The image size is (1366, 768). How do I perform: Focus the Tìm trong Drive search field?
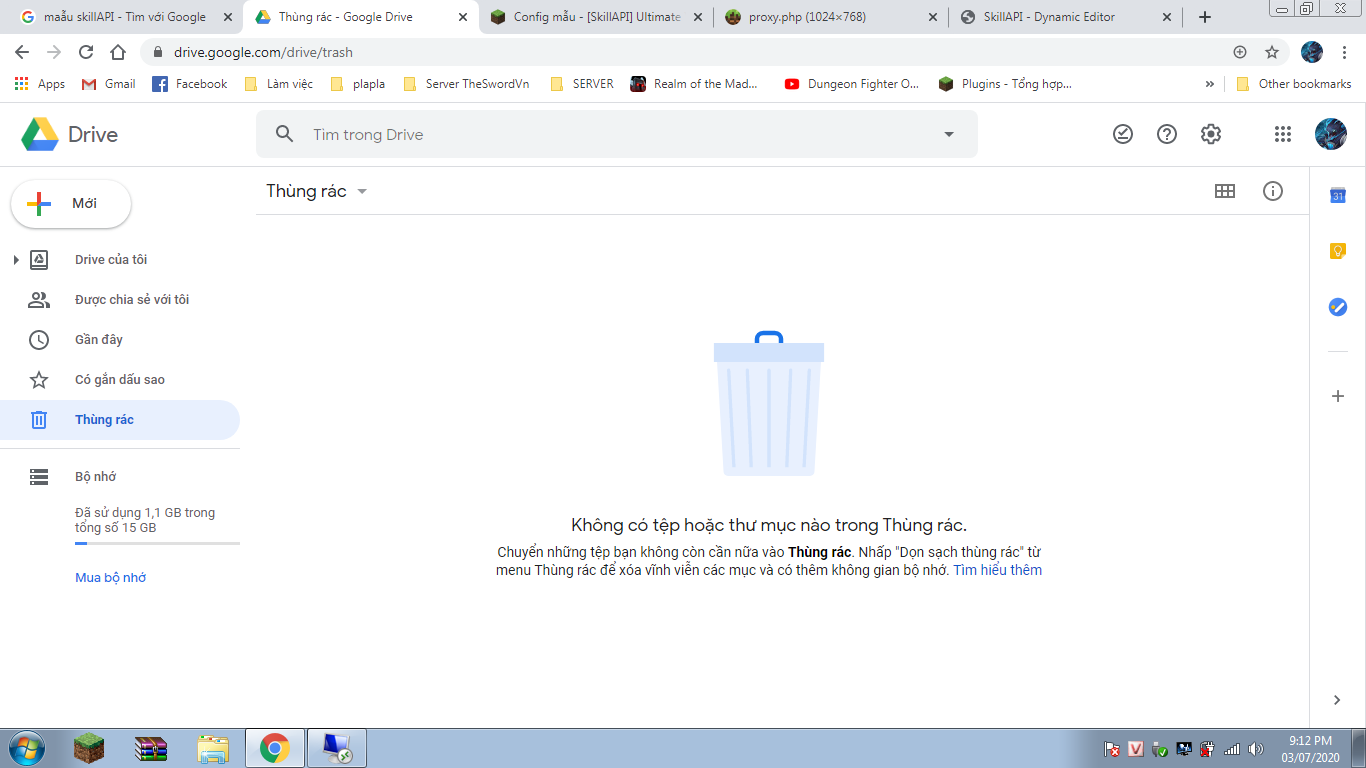pyautogui.click(x=600, y=135)
